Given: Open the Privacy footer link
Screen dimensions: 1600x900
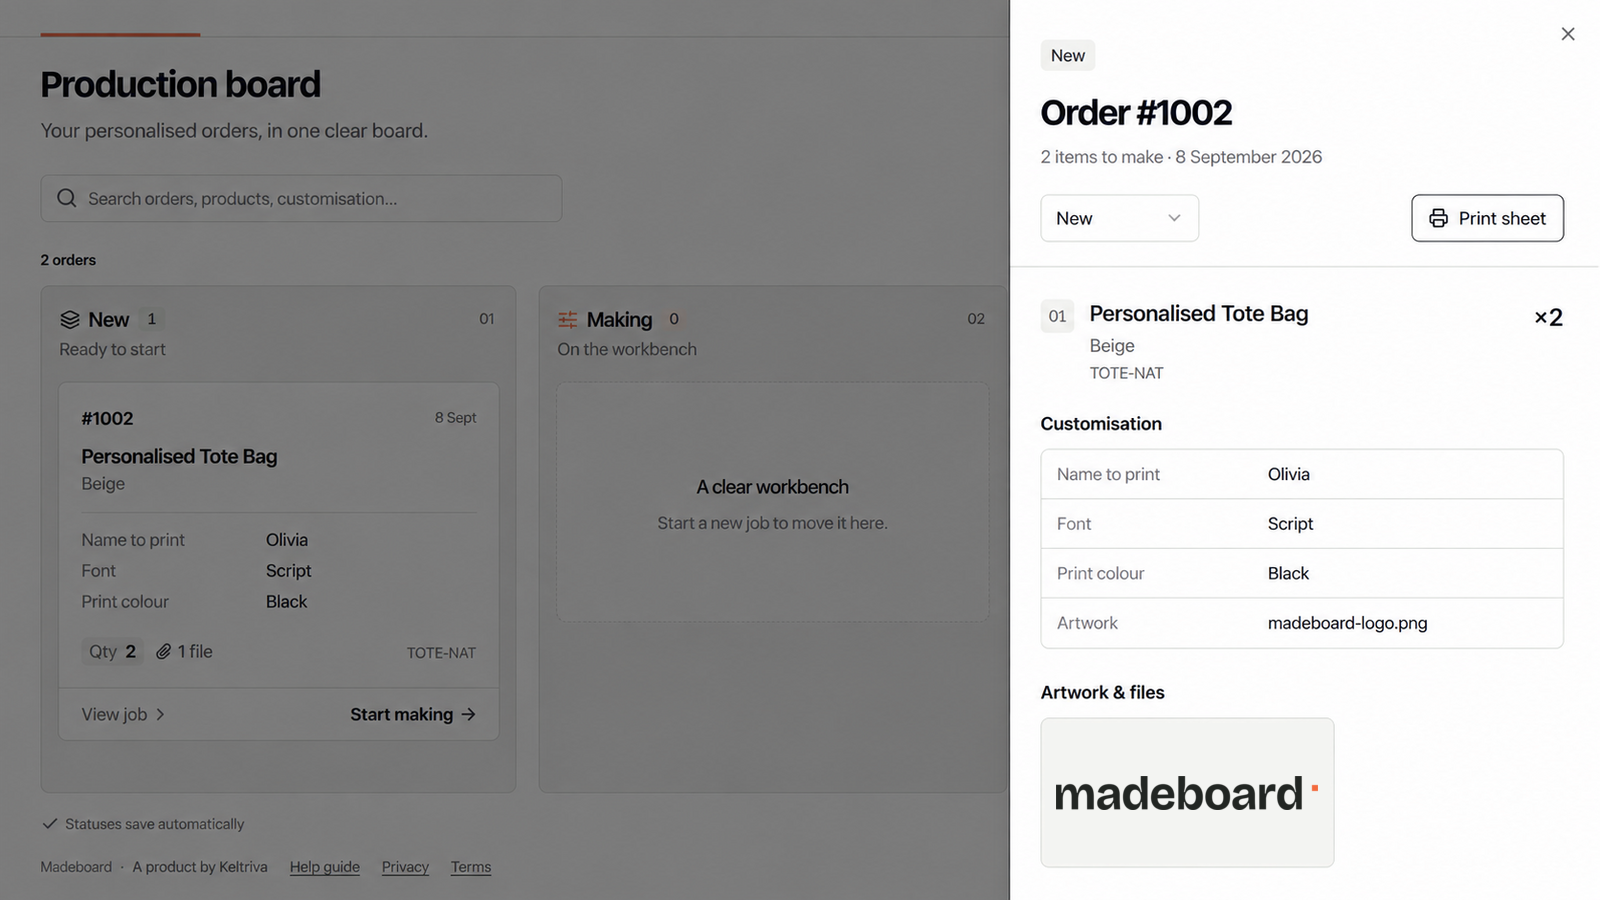Looking at the screenshot, I should pos(405,867).
